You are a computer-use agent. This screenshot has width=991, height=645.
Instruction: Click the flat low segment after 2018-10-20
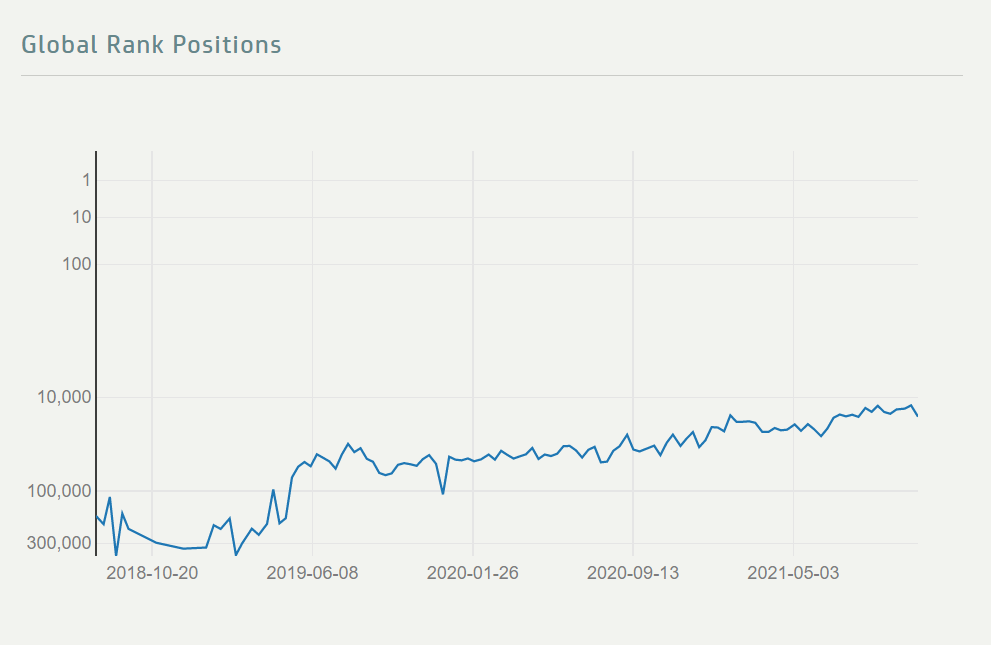tap(195, 548)
